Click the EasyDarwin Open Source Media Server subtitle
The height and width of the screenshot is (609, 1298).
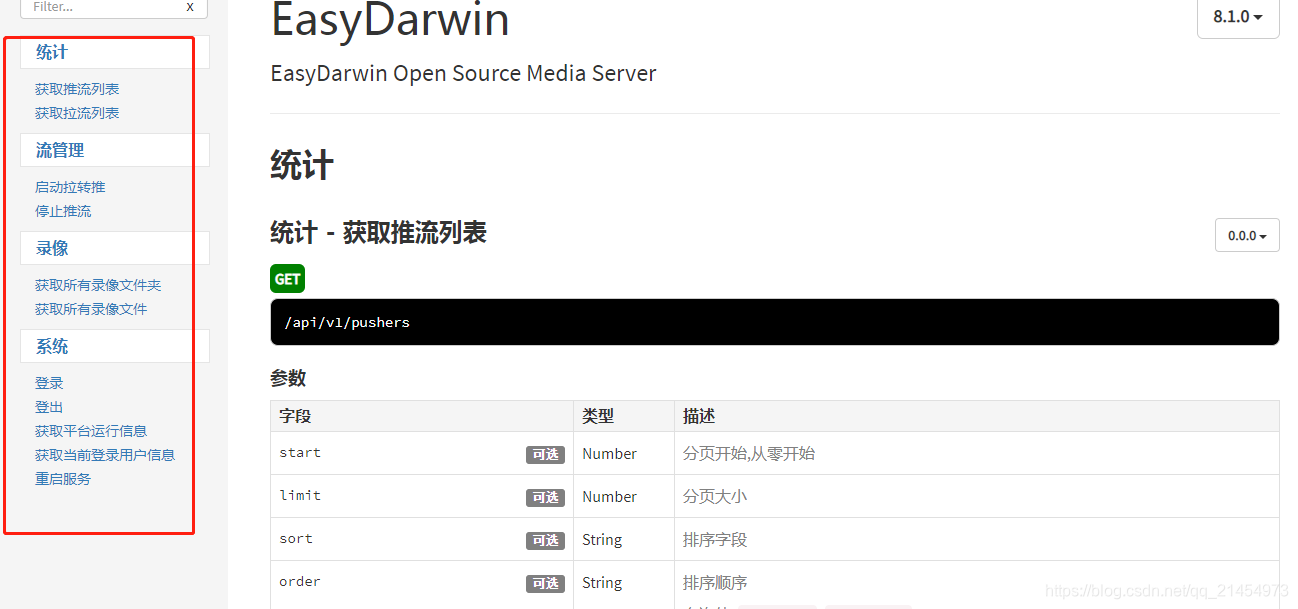[x=463, y=74]
